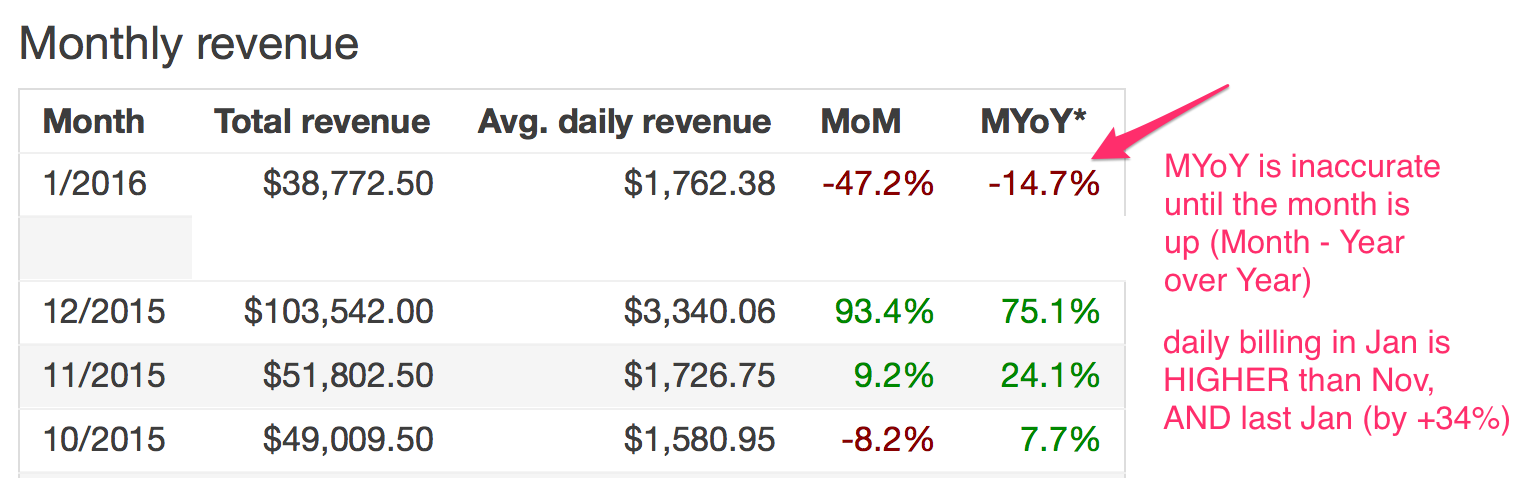The image size is (1528, 478).
Task: Click the -14.7% MYoY value
Action: [1043, 184]
